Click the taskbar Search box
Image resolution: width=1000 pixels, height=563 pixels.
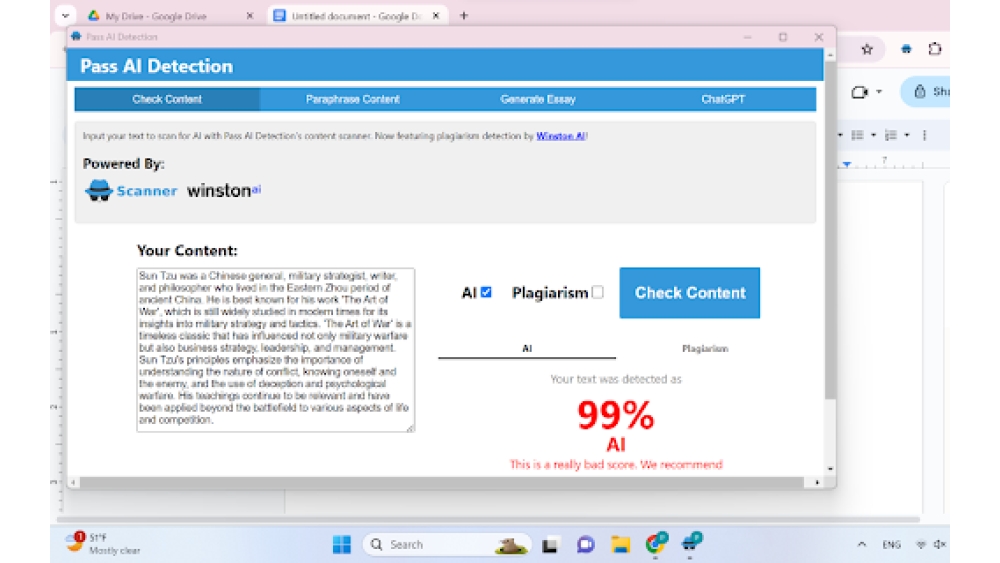pyautogui.click(x=446, y=545)
